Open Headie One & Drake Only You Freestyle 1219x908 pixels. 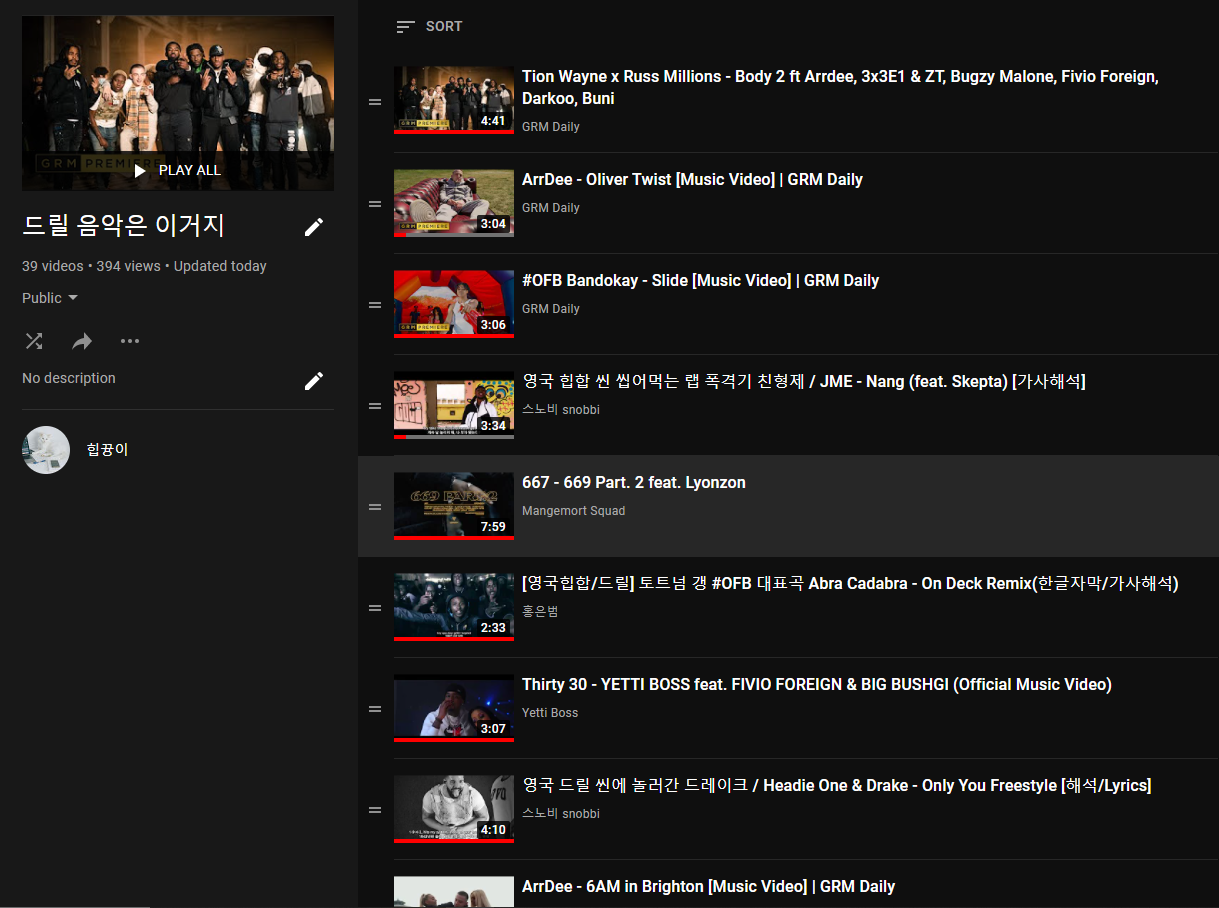tap(836, 786)
